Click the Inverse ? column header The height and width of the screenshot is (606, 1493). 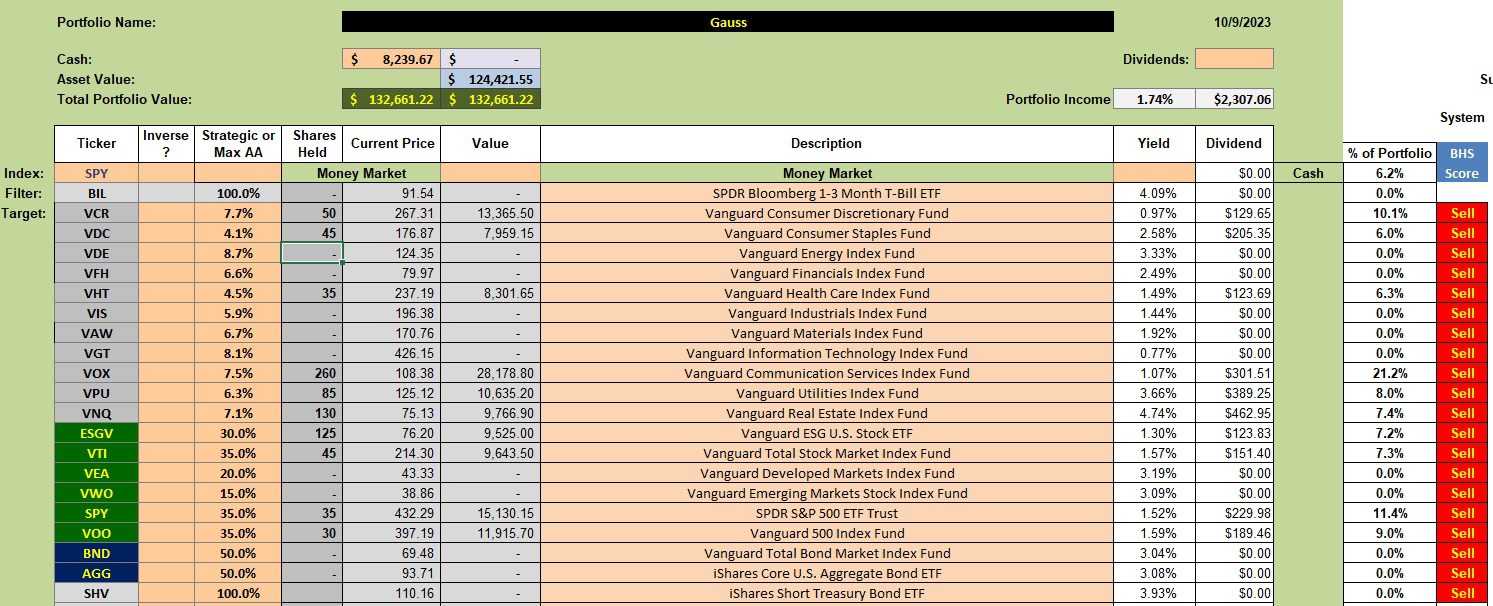coord(166,143)
